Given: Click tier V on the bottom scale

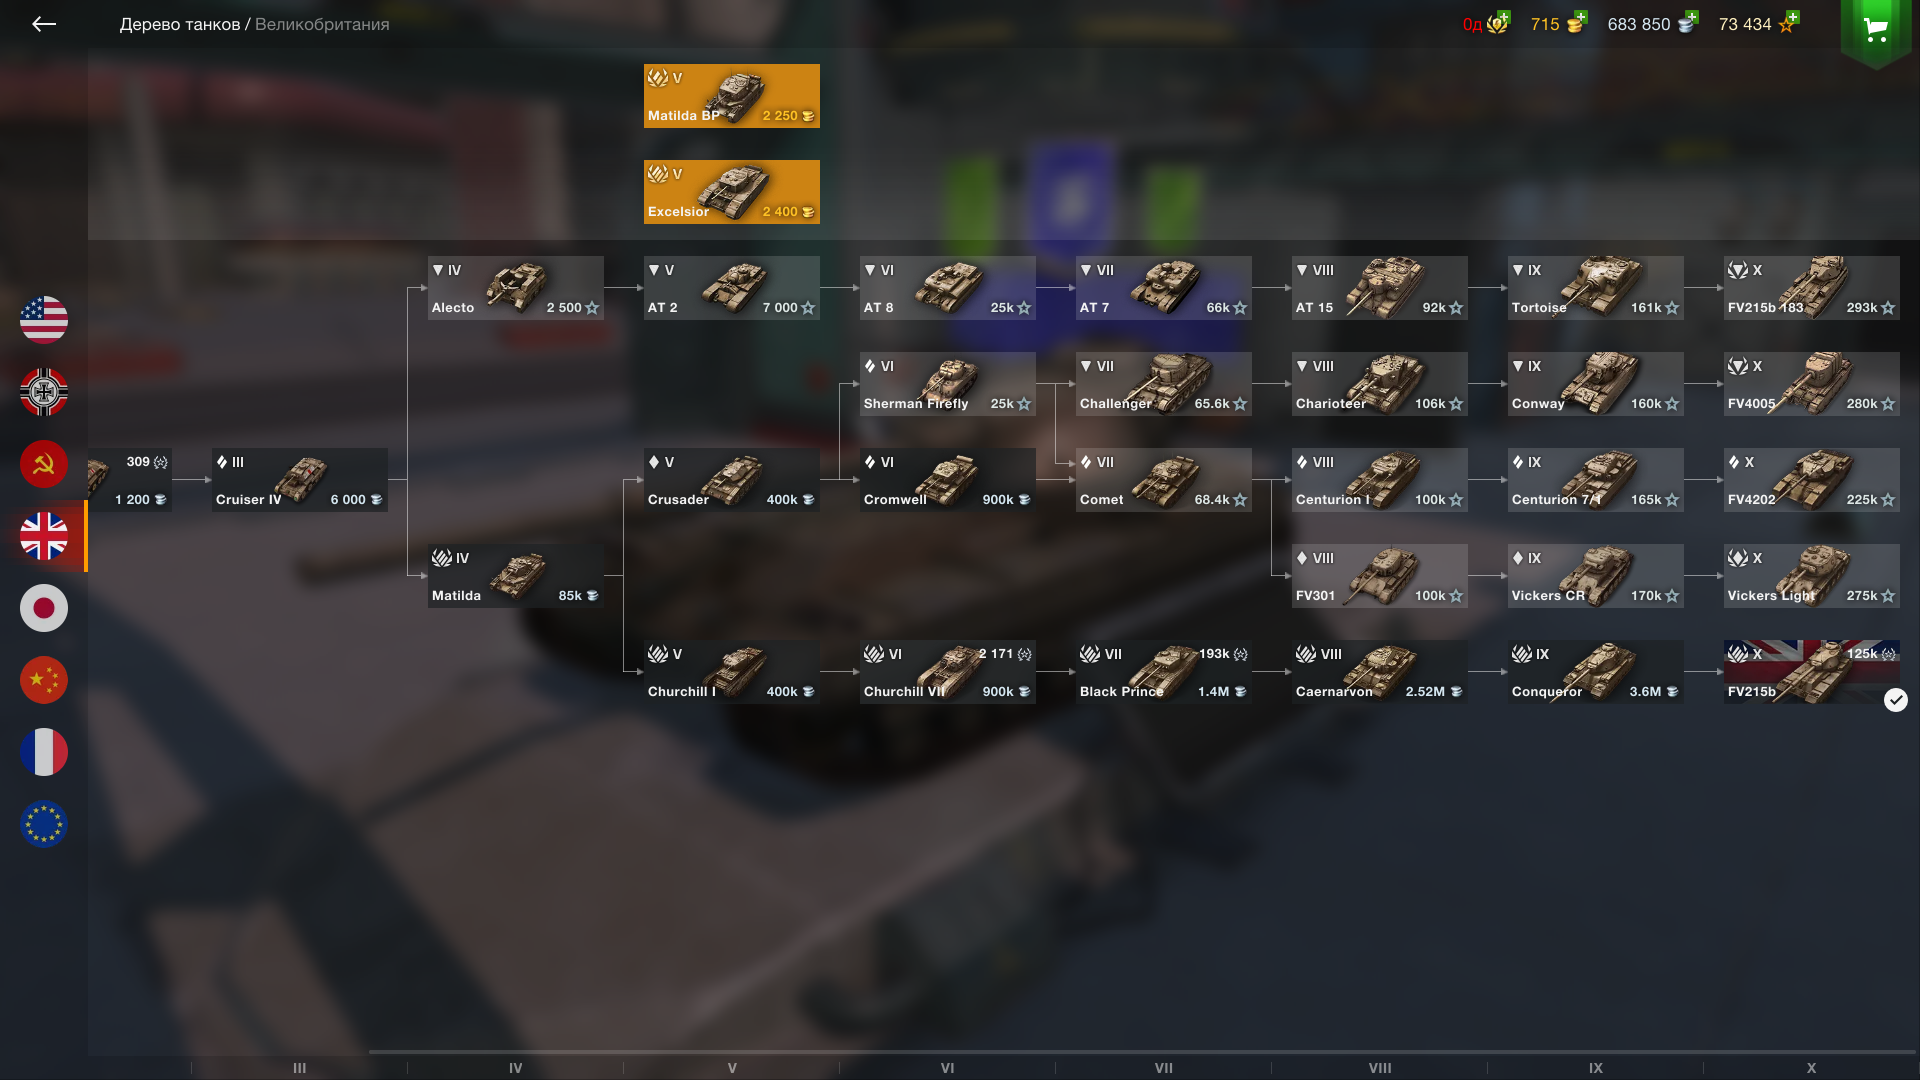Looking at the screenshot, I should 732,1068.
